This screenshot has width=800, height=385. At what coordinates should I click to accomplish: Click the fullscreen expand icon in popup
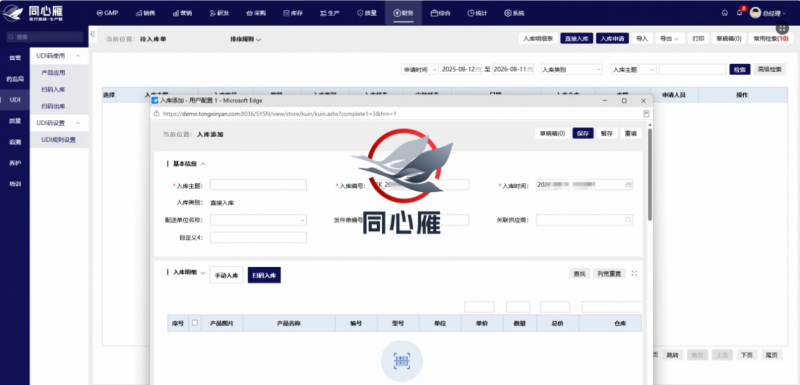coord(634,273)
